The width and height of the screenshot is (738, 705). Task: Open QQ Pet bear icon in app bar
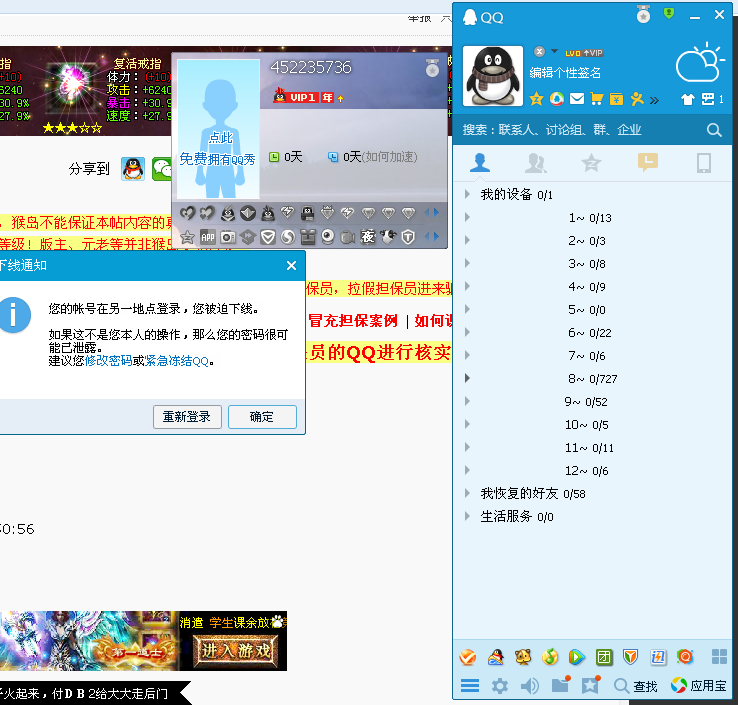click(x=523, y=657)
